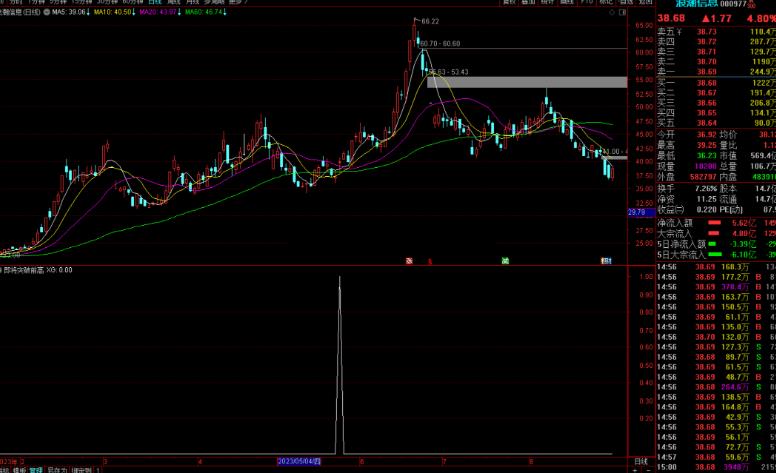Open the 复权 adjustment menu
Viewport: 776px width, 473px height.
pyautogui.click(x=509, y=2)
